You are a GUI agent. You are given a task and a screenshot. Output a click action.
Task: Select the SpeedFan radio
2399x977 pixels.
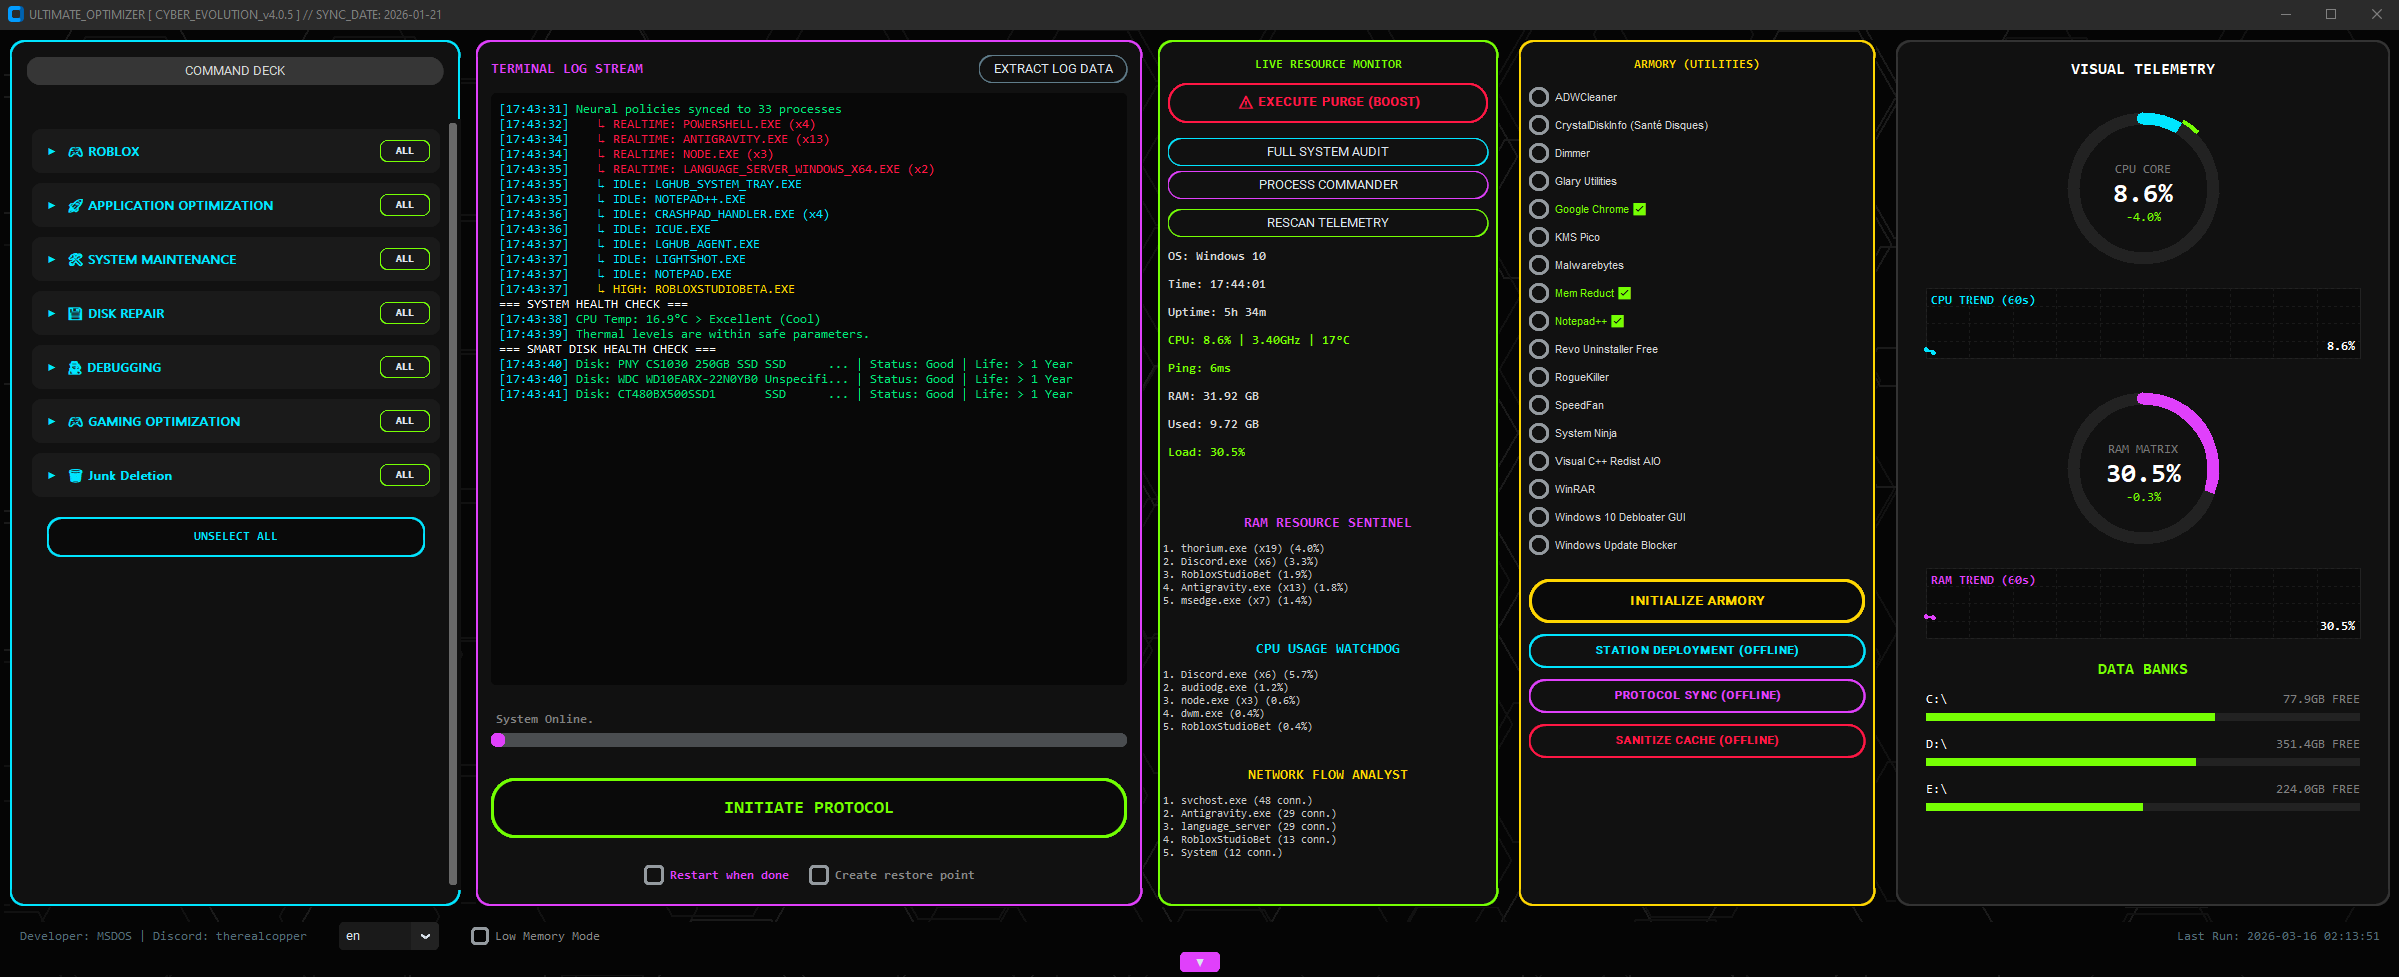click(1539, 405)
